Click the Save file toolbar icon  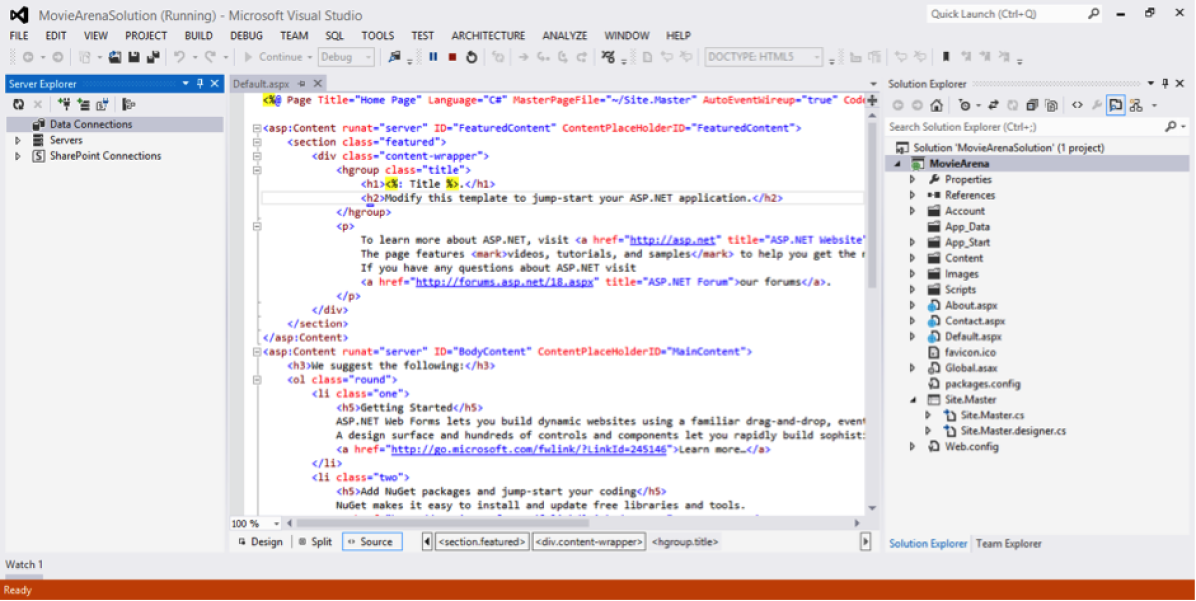coord(134,57)
